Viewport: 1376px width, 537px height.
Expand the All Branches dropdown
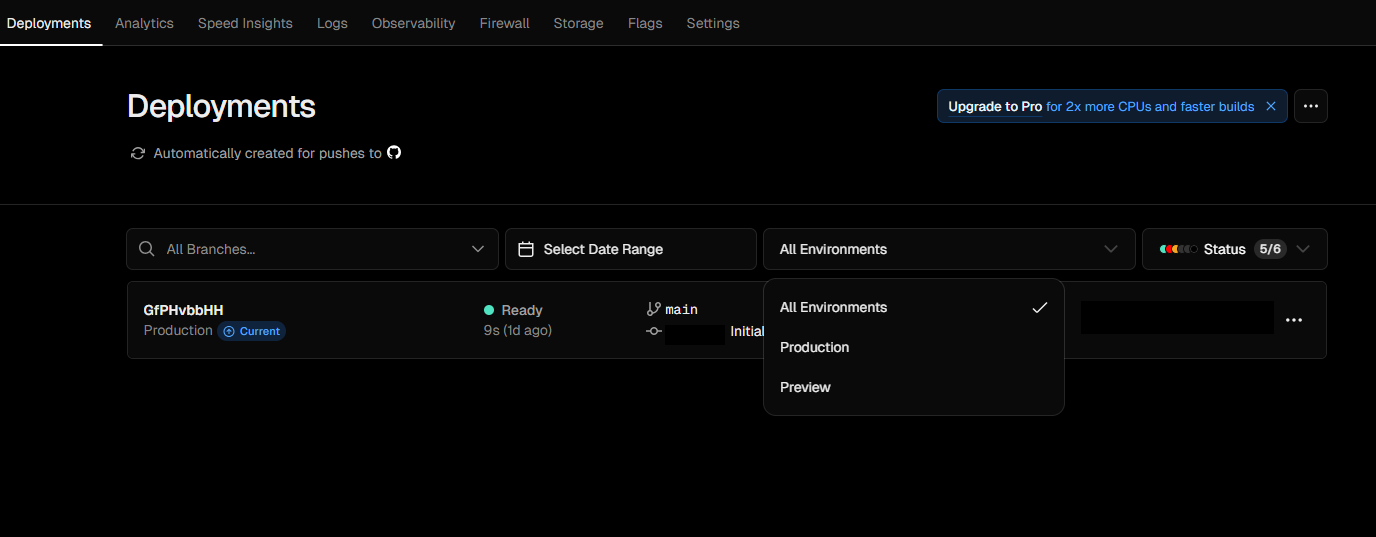coord(477,249)
